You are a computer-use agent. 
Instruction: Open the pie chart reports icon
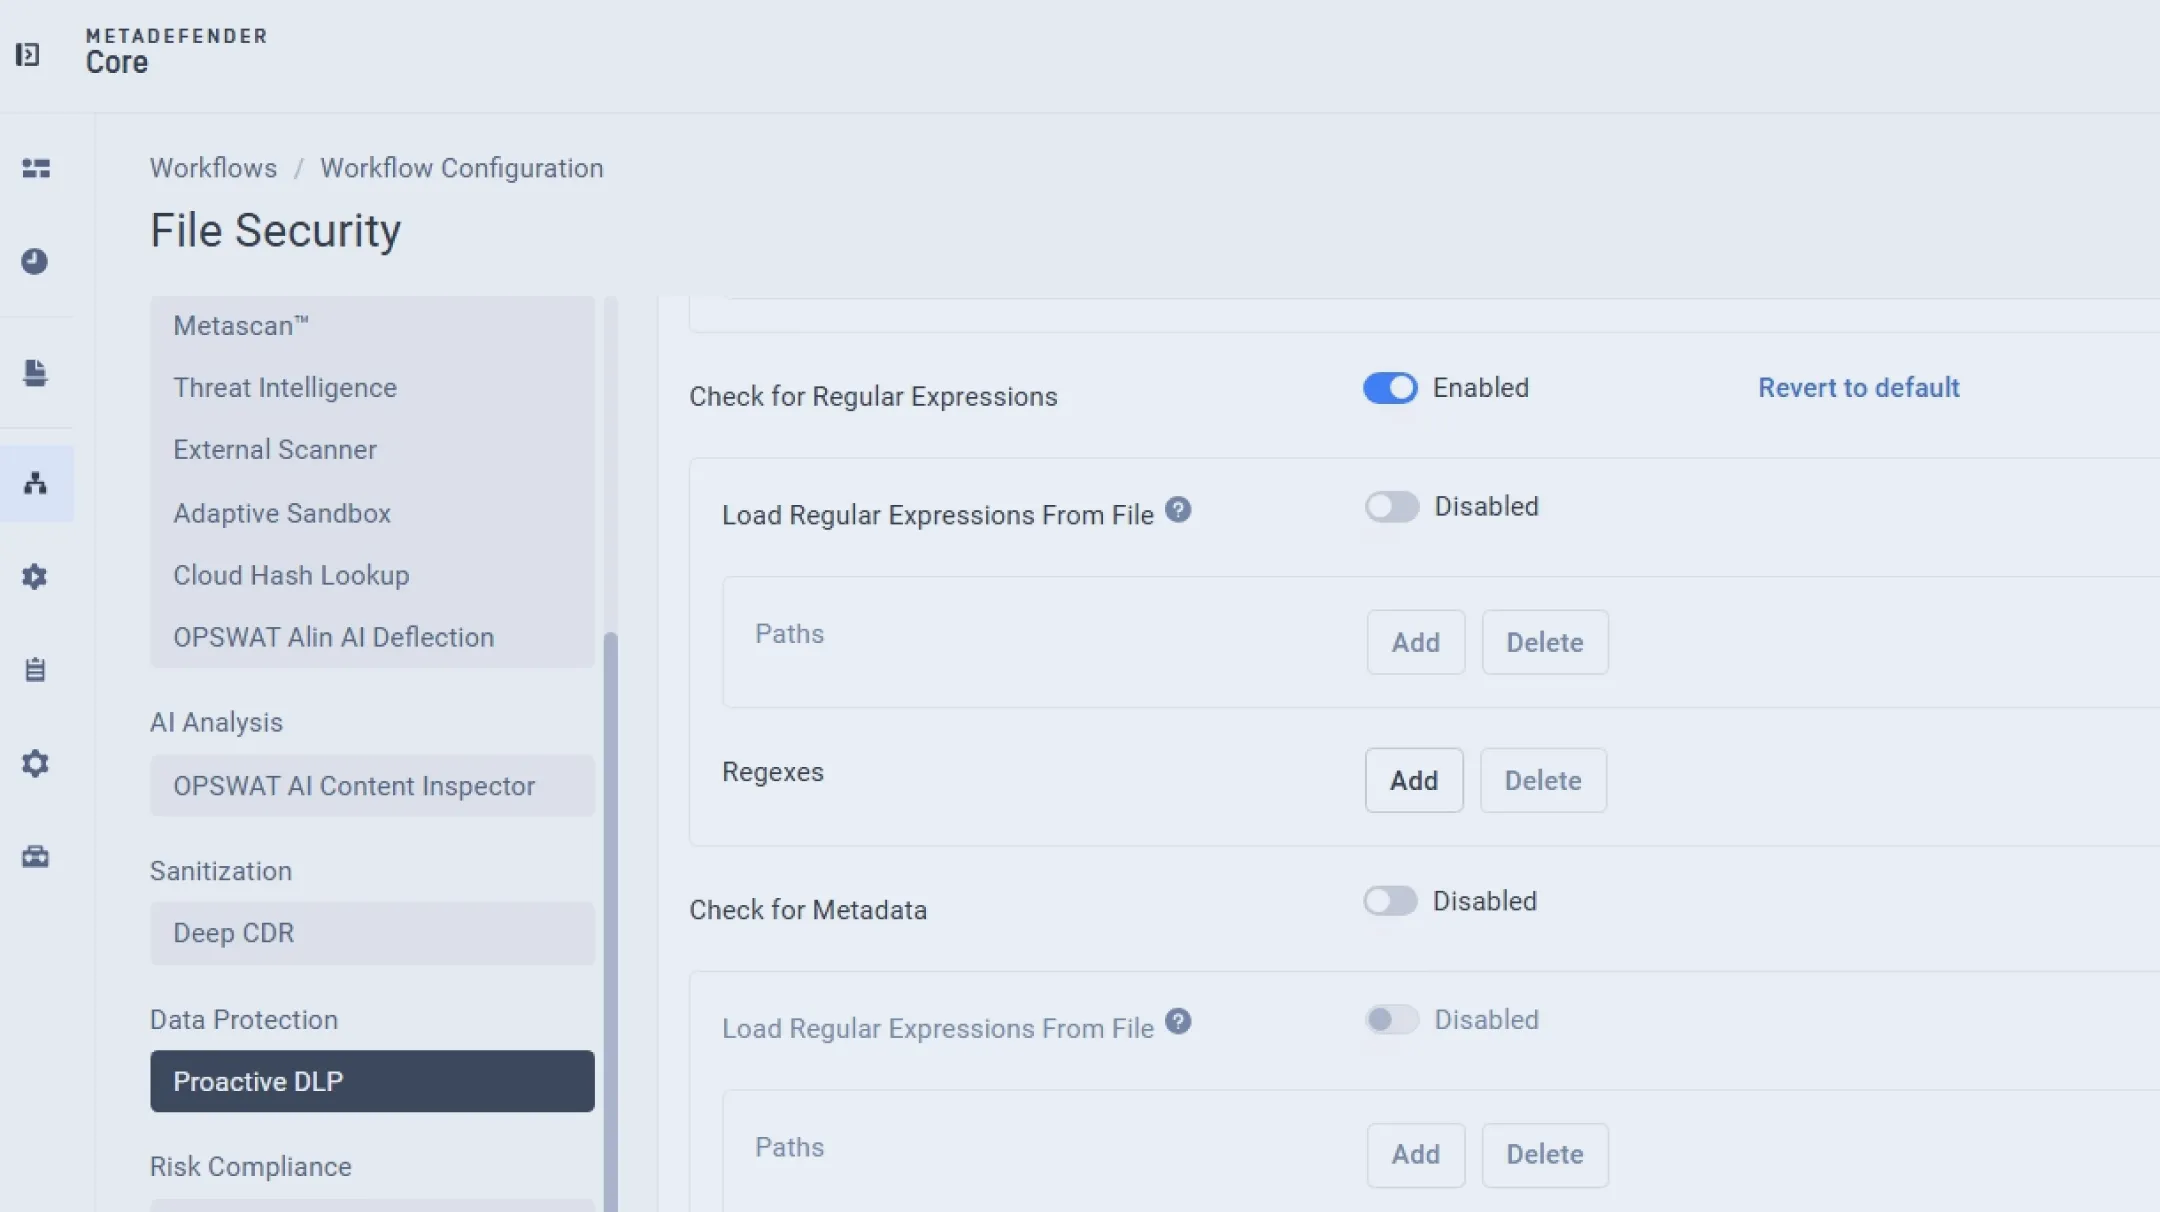click(35, 261)
